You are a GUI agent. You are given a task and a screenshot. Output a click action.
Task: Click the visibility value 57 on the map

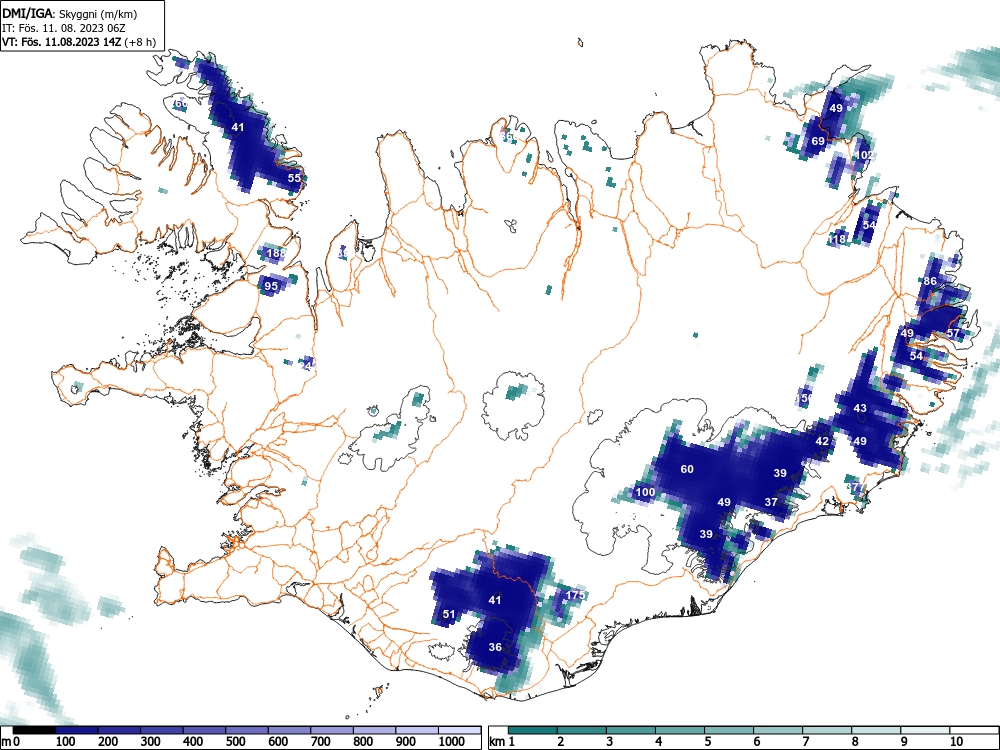953,333
